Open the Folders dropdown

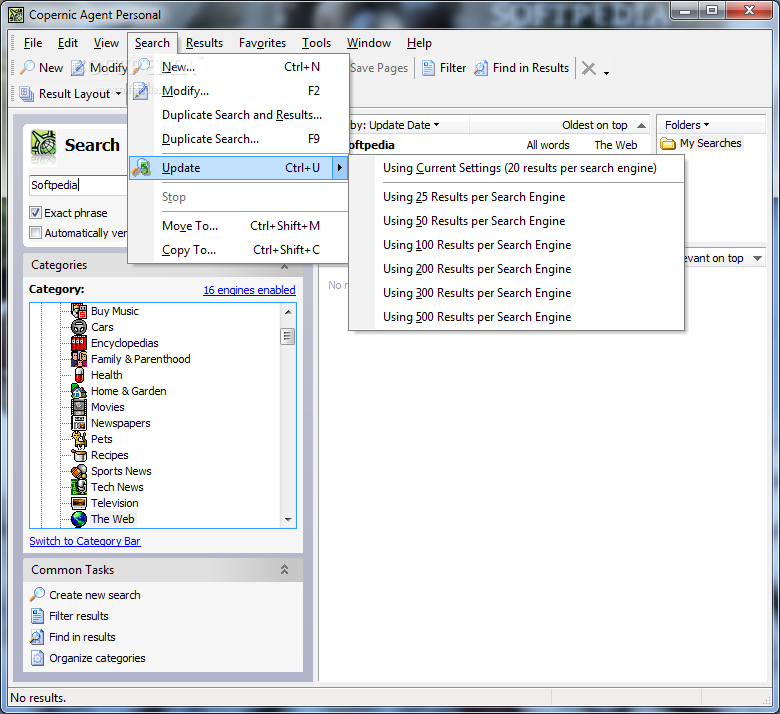tap(687, 125)
